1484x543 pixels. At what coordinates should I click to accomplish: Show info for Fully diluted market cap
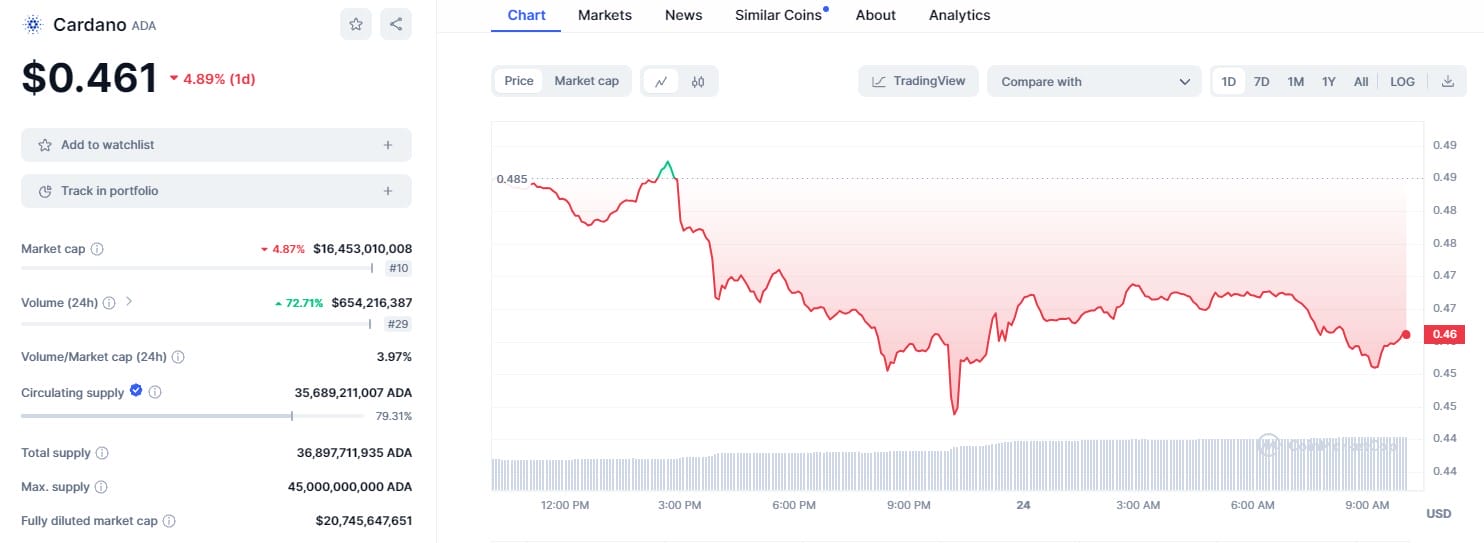point(169,521)
